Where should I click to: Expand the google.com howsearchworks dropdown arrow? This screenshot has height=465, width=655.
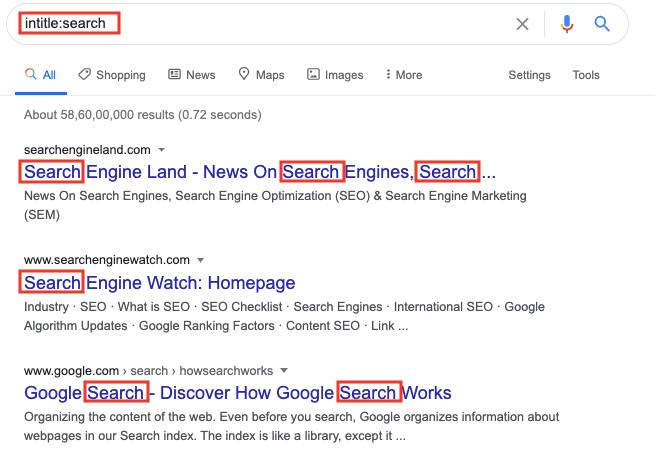pyautogui.click(x=284, y=370)
